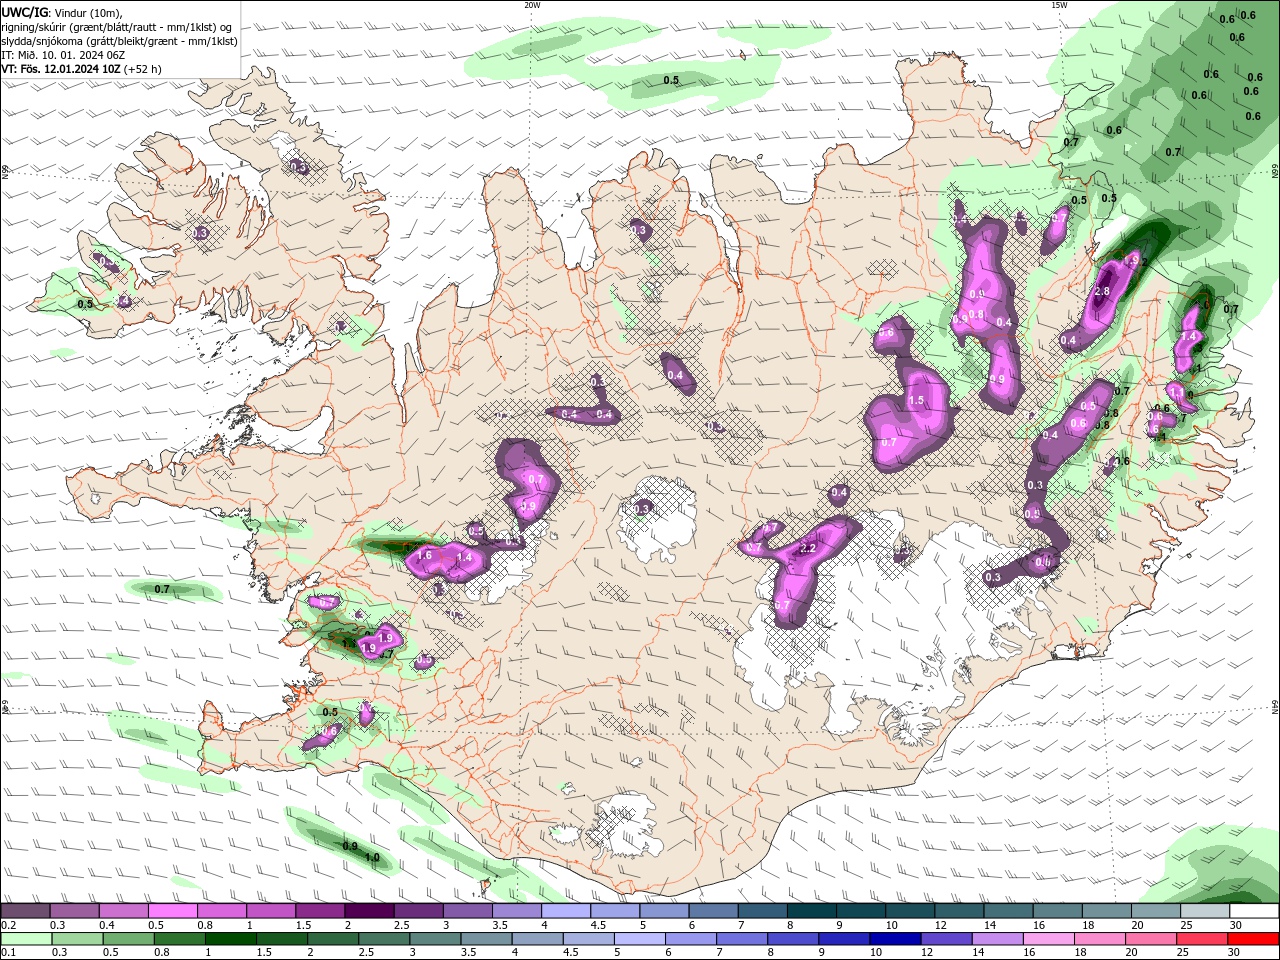Click the 1.0 rain value off southwest coast
The width and height of the screenshot is (1280, 960).
372,858
